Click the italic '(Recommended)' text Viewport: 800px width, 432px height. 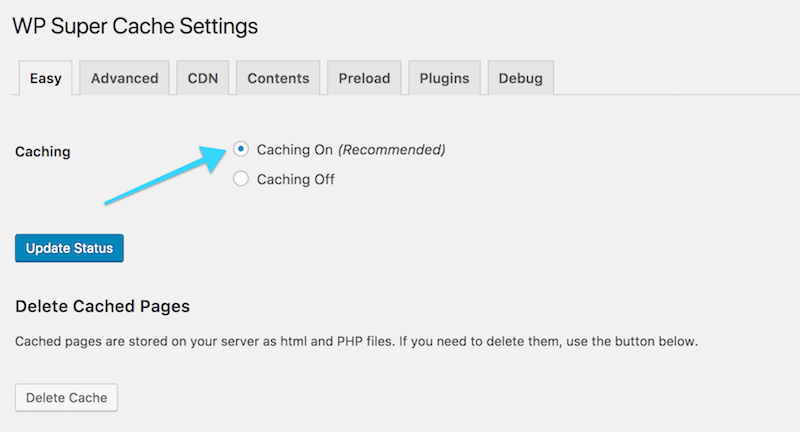tap(392, 150)
